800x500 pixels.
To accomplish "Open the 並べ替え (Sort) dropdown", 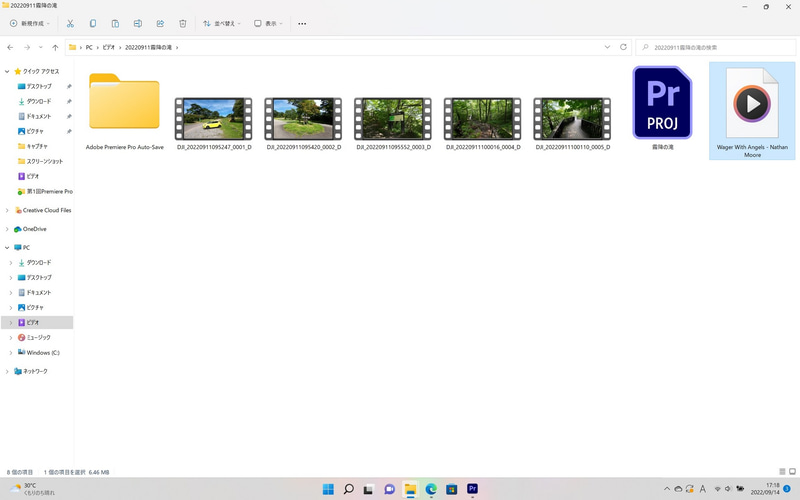I will (221, 23).
